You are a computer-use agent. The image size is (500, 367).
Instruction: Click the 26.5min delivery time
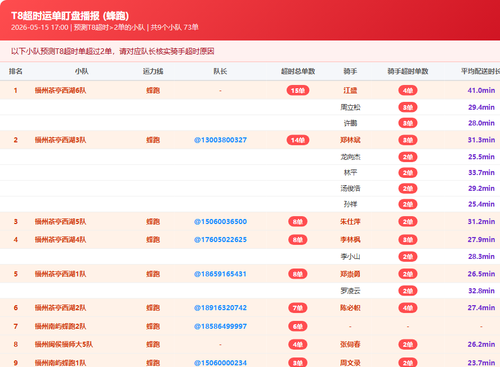481,274
